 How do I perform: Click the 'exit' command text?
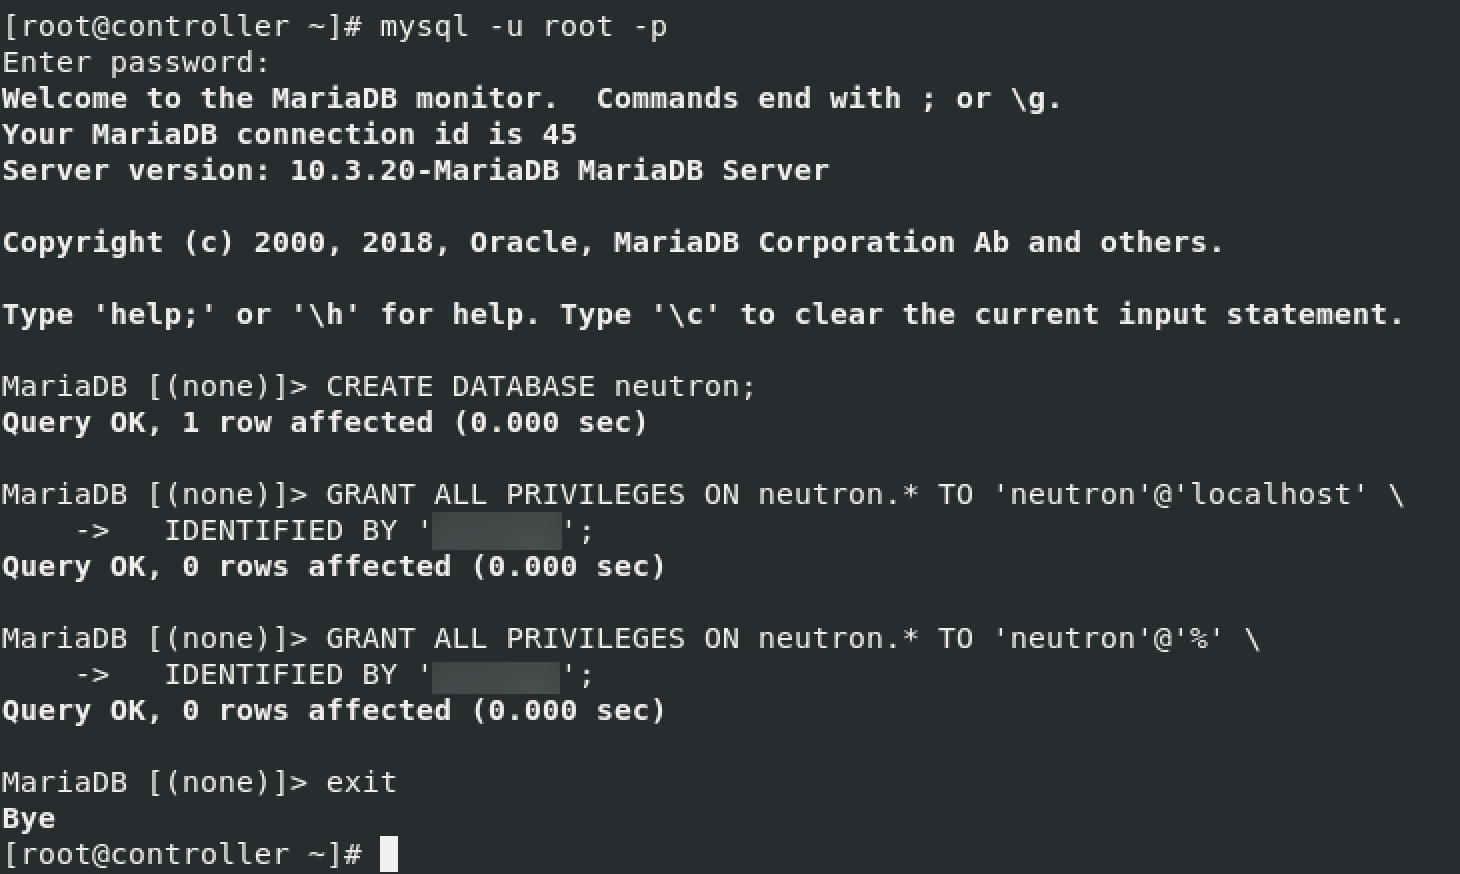click(361, 783)
